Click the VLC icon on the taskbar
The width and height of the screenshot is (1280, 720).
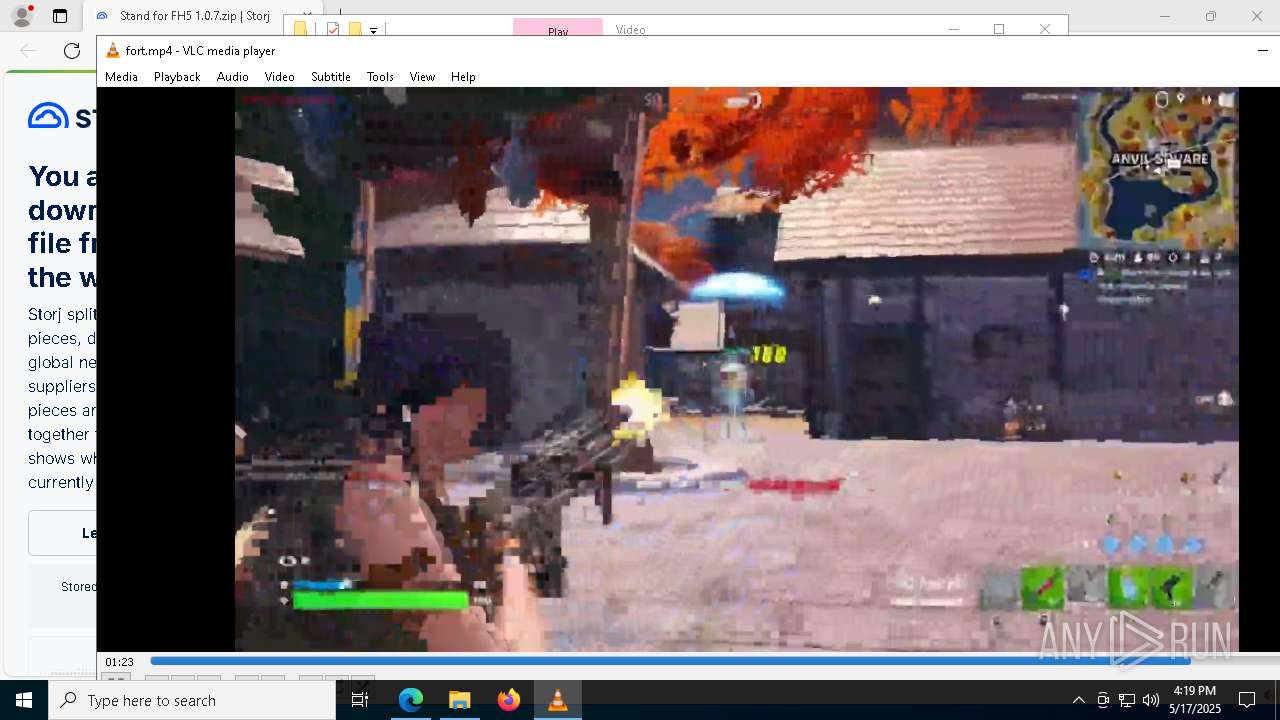pos(557,700)
